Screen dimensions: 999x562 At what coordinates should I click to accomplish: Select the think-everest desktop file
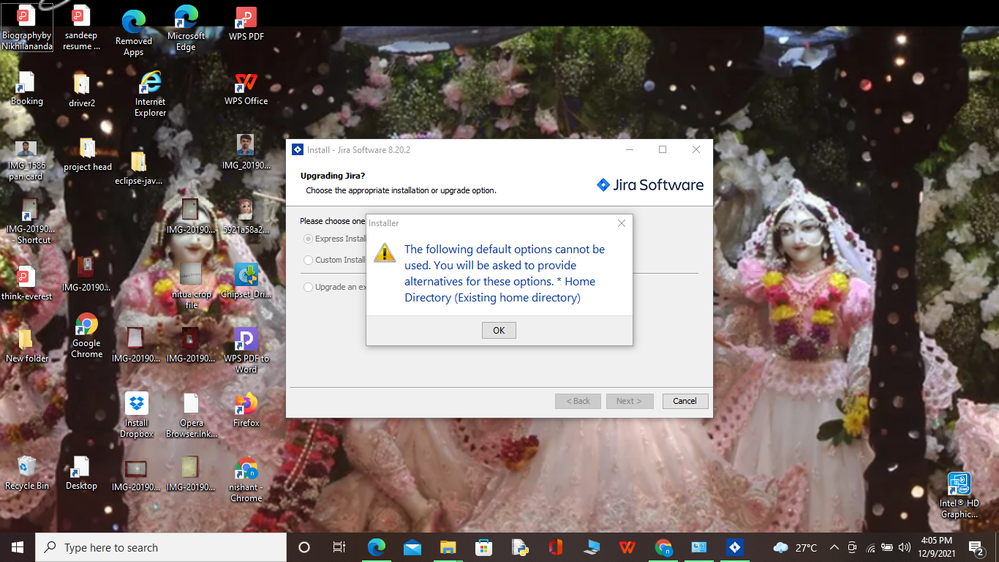click(26, 284)
